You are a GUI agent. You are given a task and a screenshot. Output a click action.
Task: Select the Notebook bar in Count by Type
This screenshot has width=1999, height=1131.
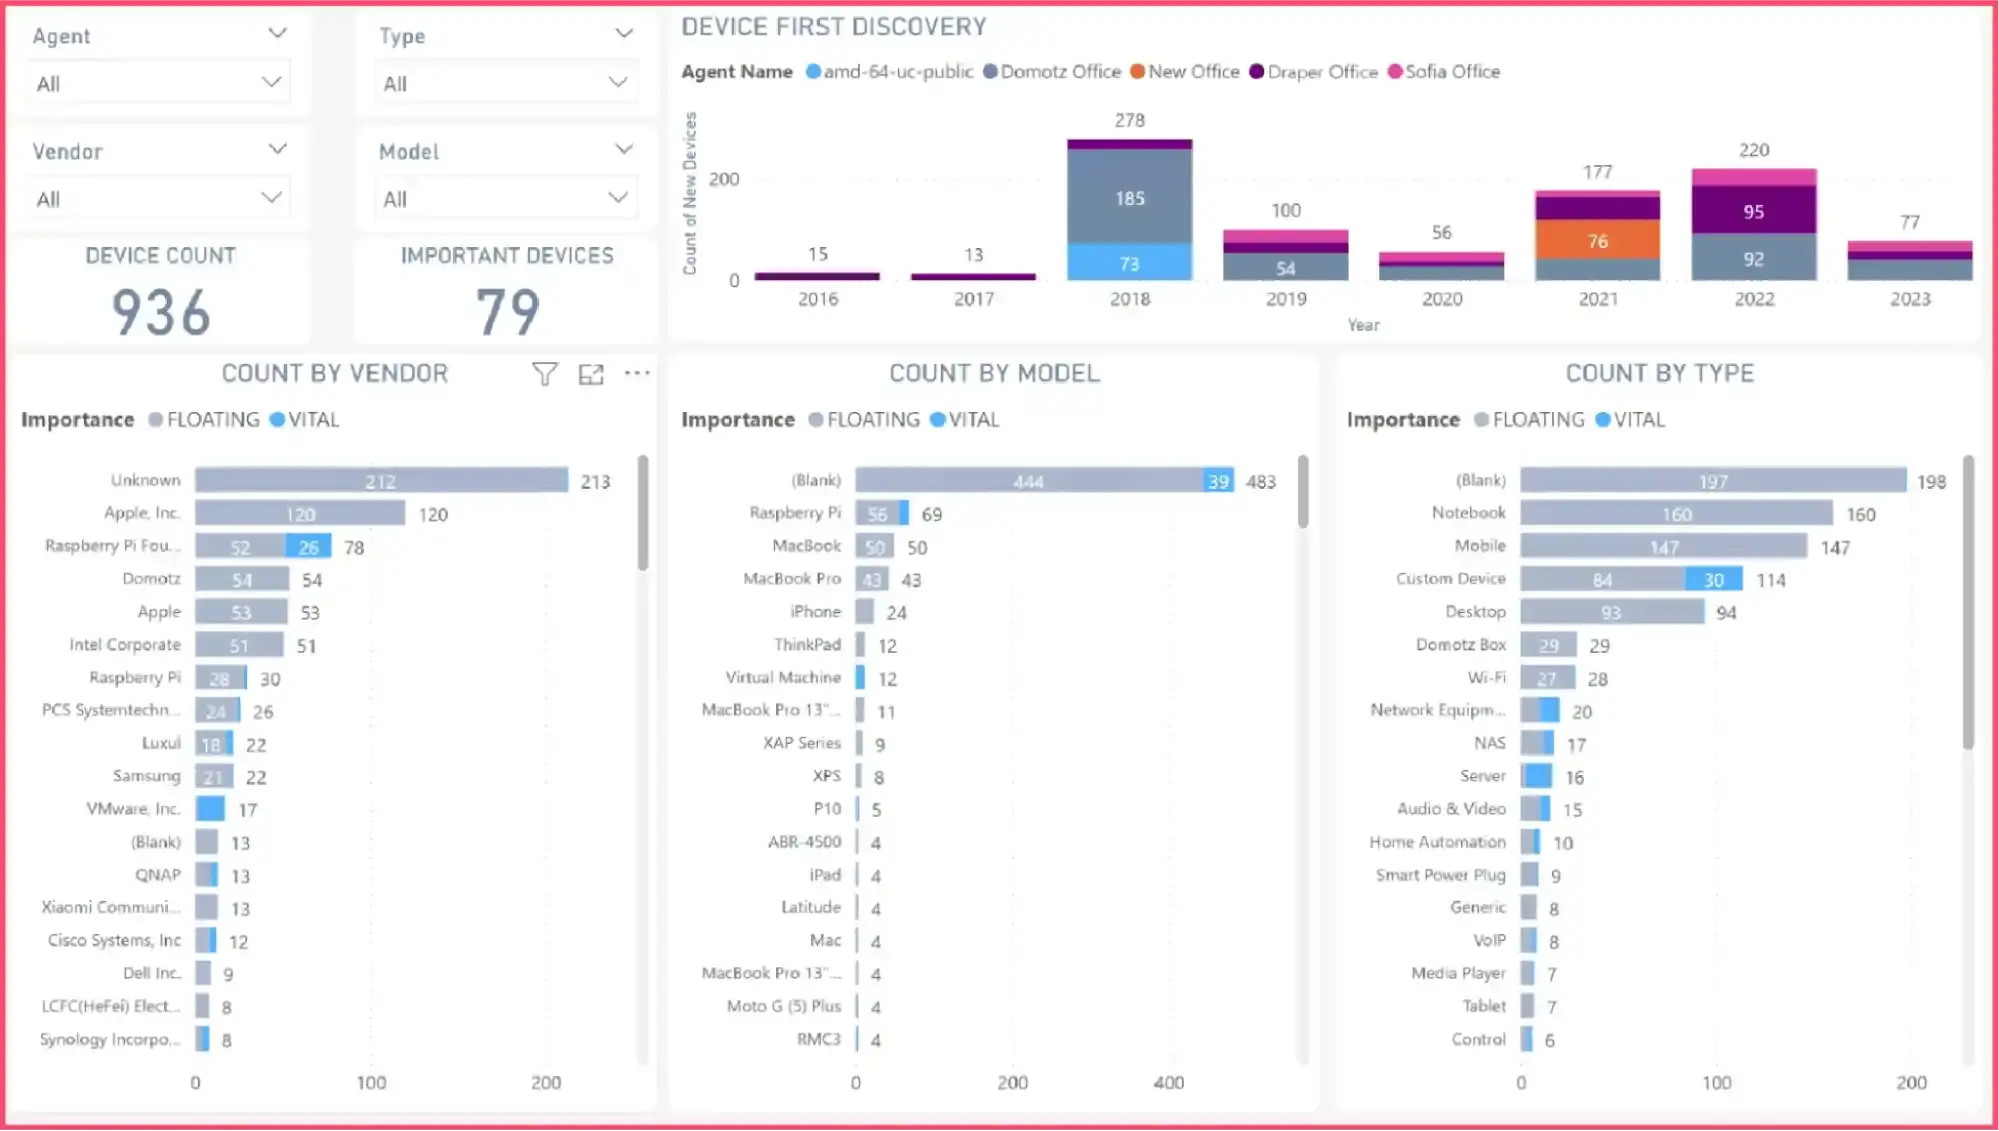coord(1676,514)
